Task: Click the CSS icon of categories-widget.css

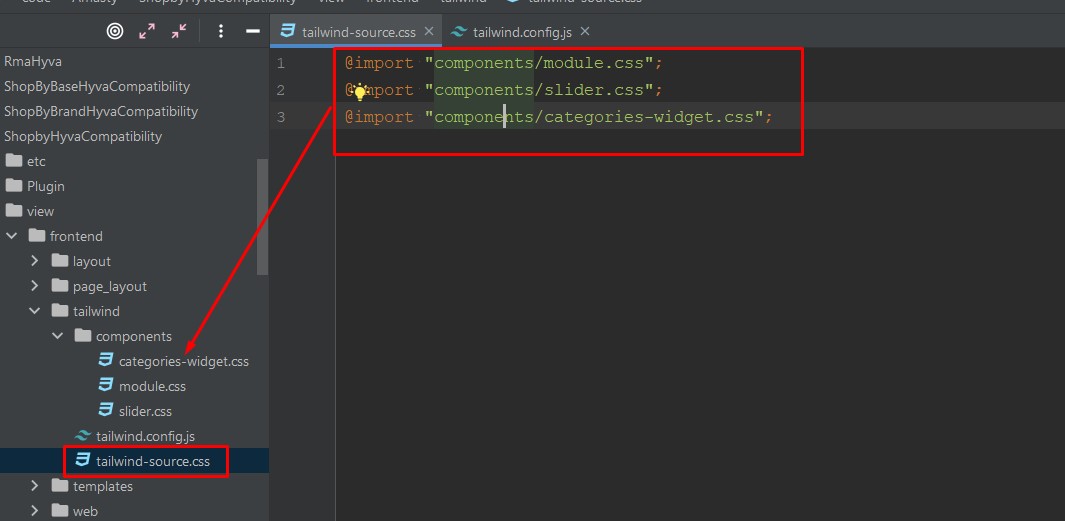Action: pyautogui.click(x=105, y=361)
